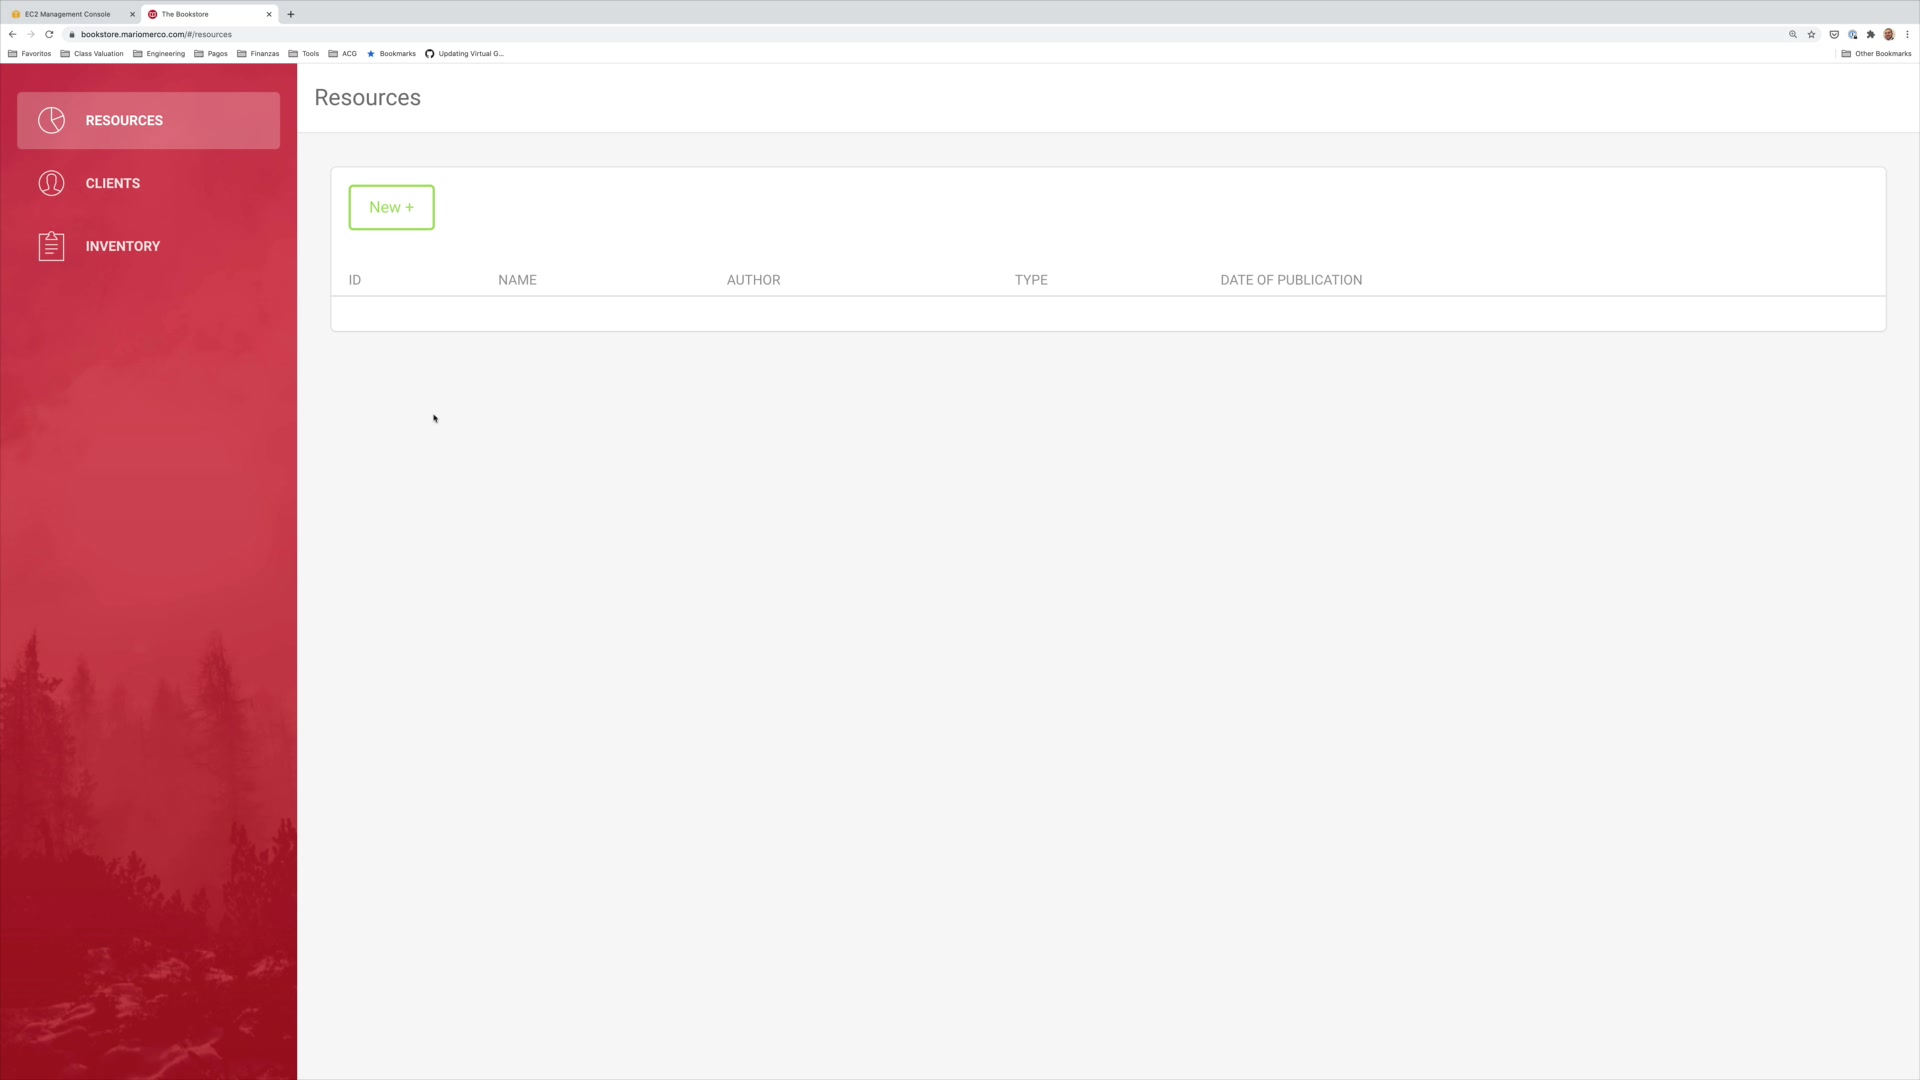Open a new browser tab
Screen dimensions: 1920x1080
tap(291, 14)
